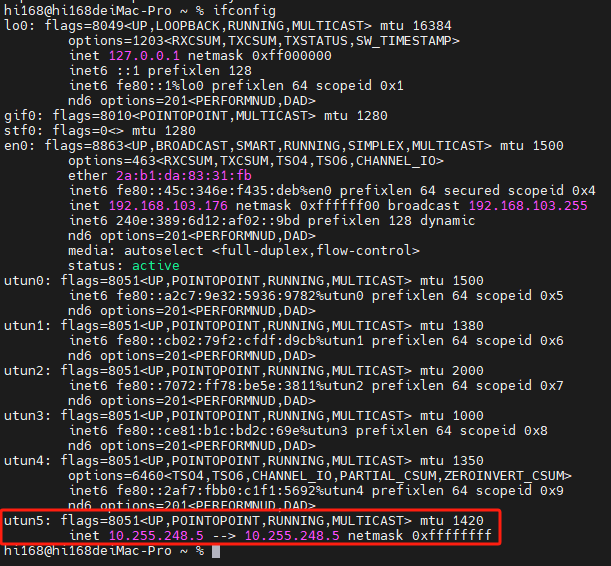
Task: Click inet6 ::1 prefixlen 128 line
Action: pos(160,71)
